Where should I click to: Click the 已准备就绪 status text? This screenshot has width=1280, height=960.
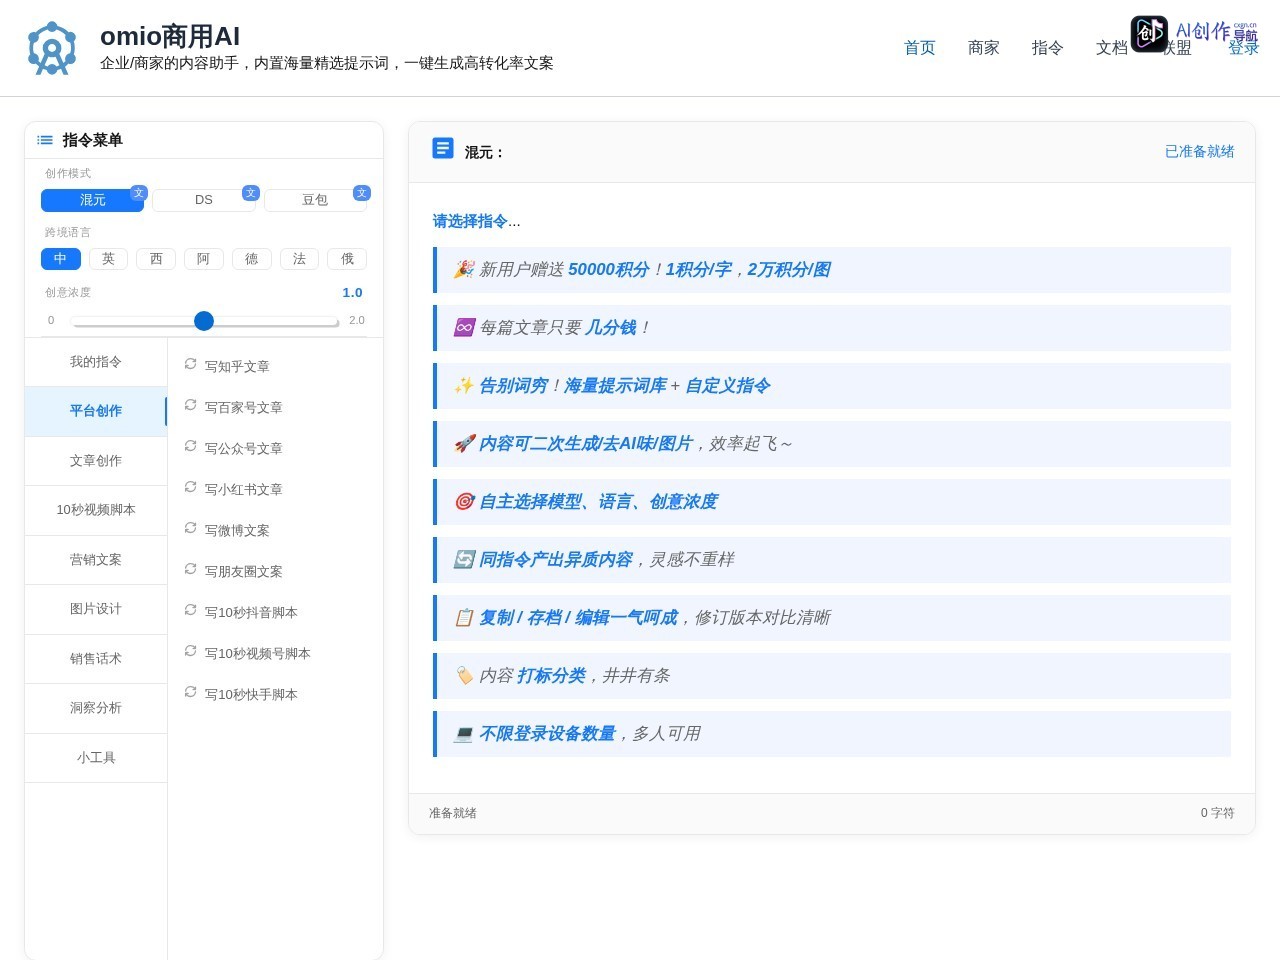click(x=1200, y=151)
